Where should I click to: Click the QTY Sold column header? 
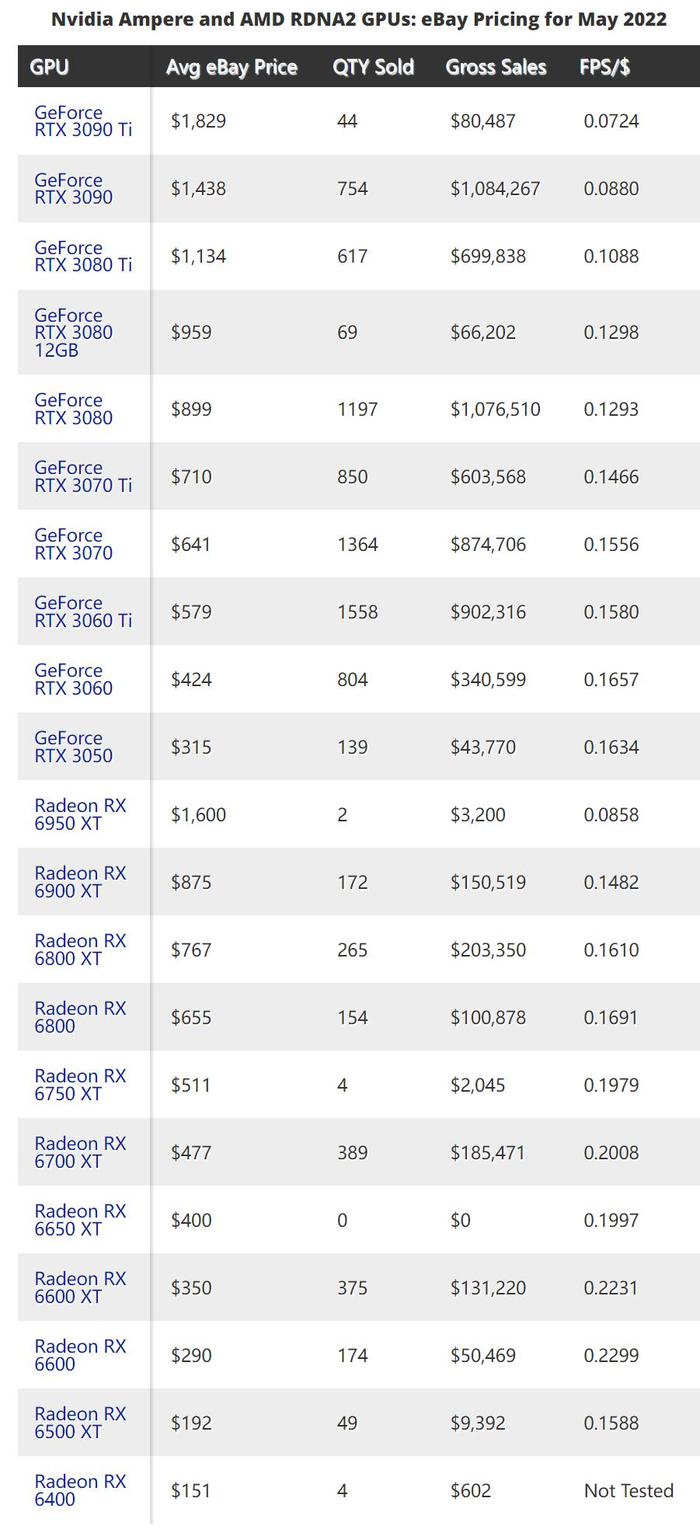(374, 67)
